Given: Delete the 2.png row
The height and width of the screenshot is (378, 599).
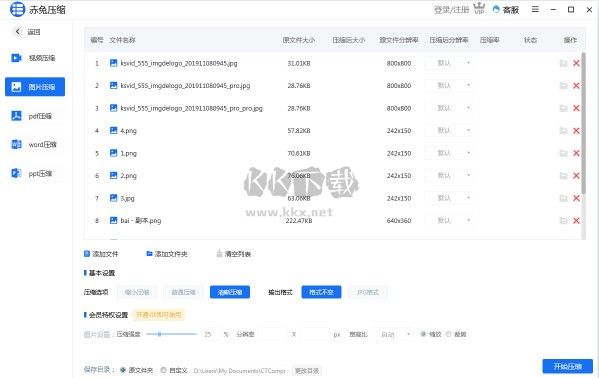Looking at the screenshot, I should (576, 176).
